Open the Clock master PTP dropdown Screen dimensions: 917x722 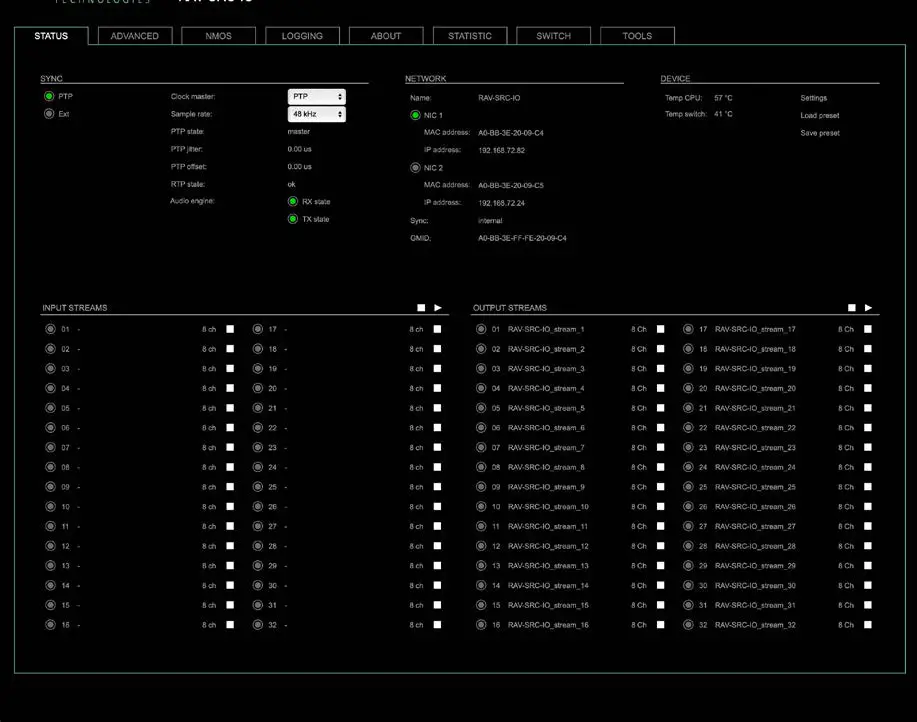click(x=316, y=96)
